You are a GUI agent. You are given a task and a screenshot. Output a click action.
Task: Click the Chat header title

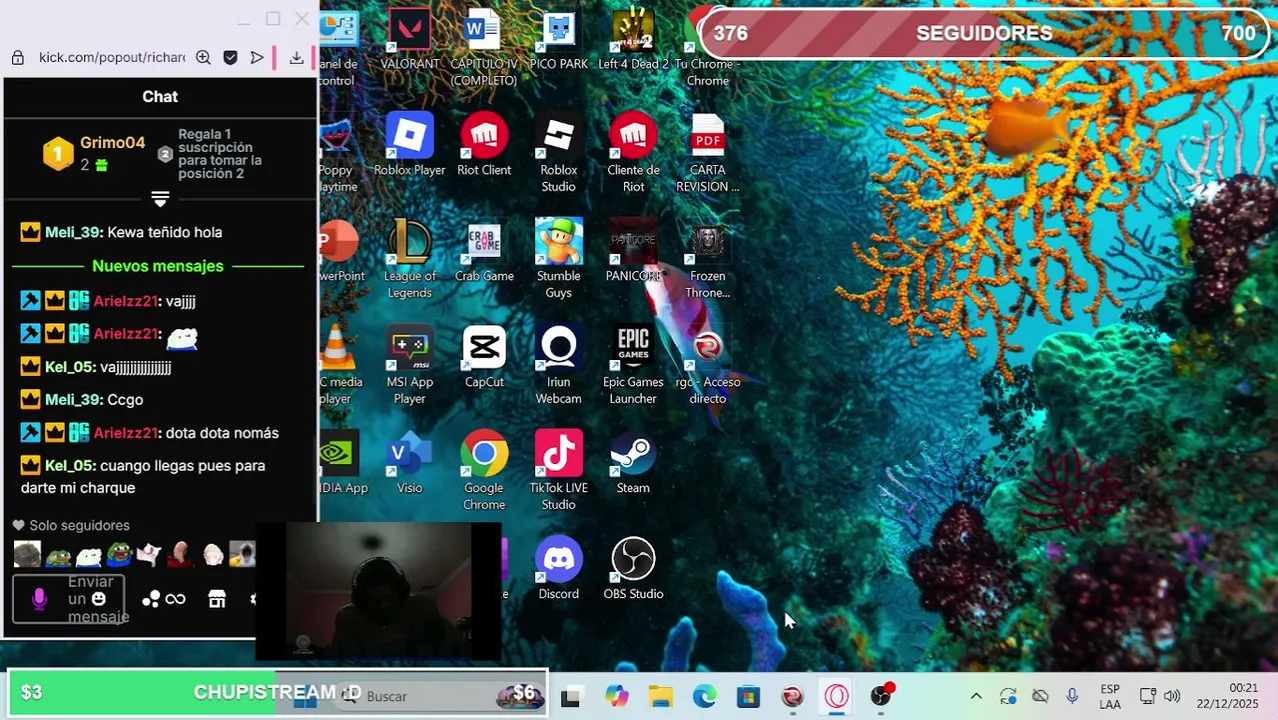coord(160,96)
